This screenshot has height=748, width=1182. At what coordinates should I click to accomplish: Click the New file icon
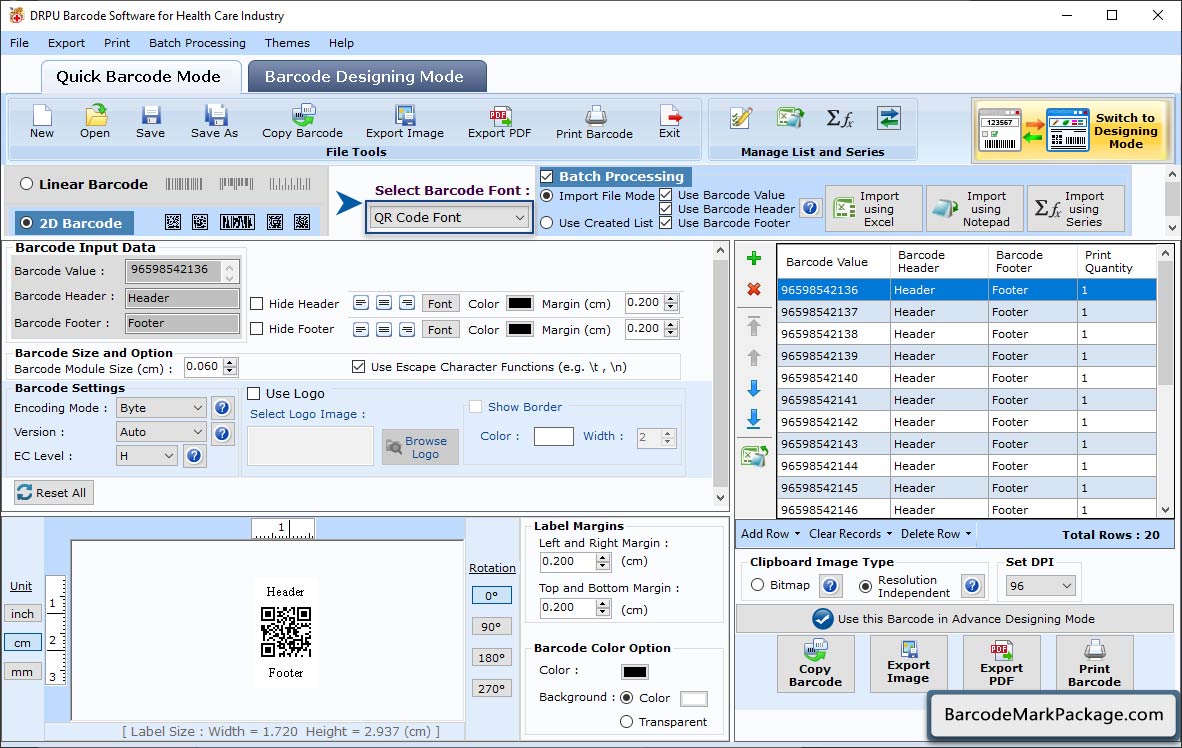pos(41,122)
